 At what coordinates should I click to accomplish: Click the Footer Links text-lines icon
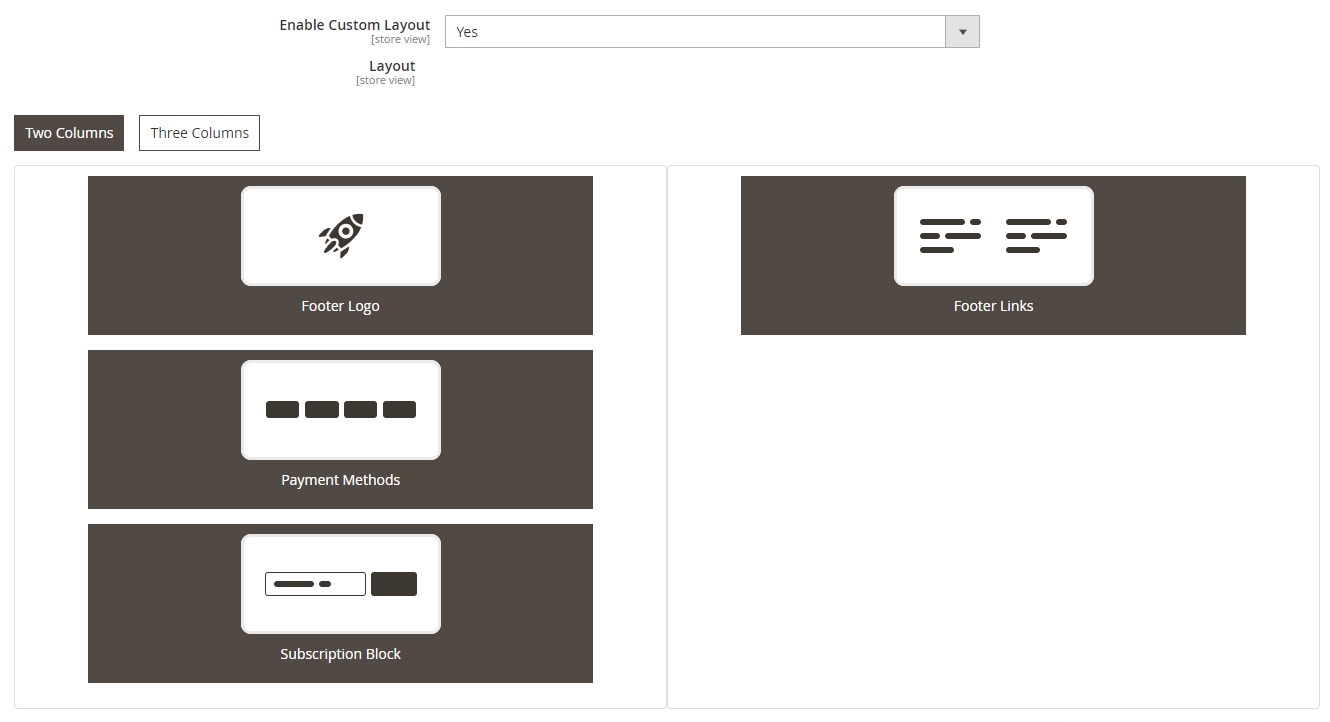[x=994, y=236]
